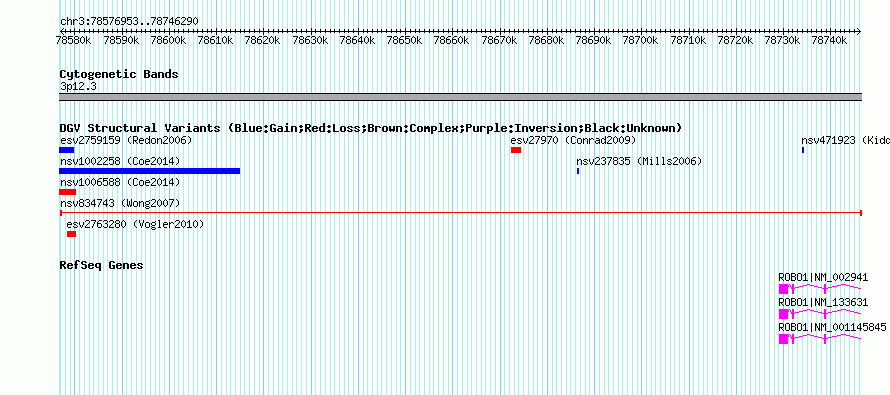Viewport: 890px width, 395px height.
Task: Click the ROBO1|NM_002941 magenta exon block
Action: [x=783, y=289]
